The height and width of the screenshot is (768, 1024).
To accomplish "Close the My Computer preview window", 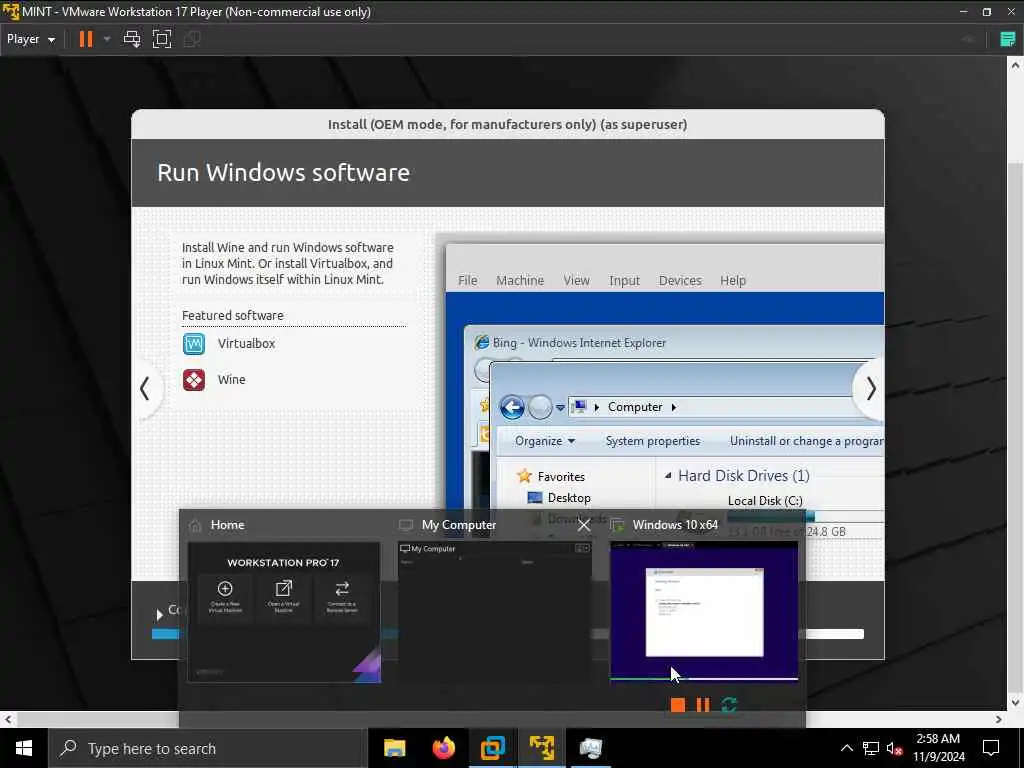I will pos(584,524).
